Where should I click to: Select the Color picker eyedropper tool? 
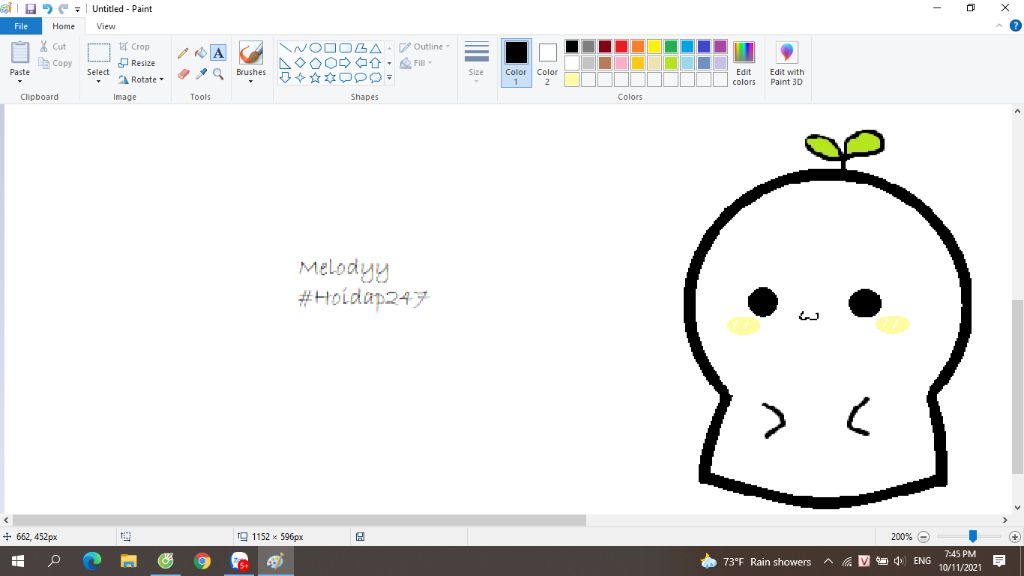[200, 74]
